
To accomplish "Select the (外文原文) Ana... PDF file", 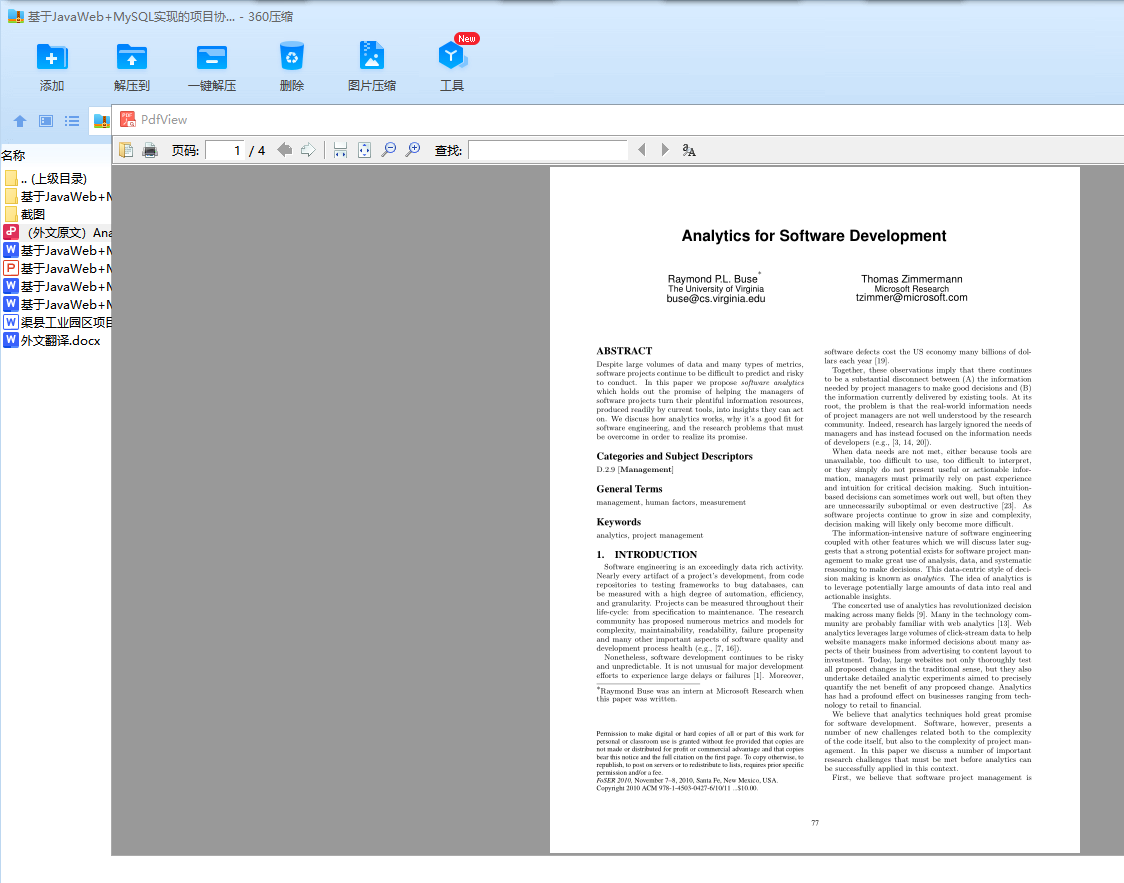I will (56, 232).
